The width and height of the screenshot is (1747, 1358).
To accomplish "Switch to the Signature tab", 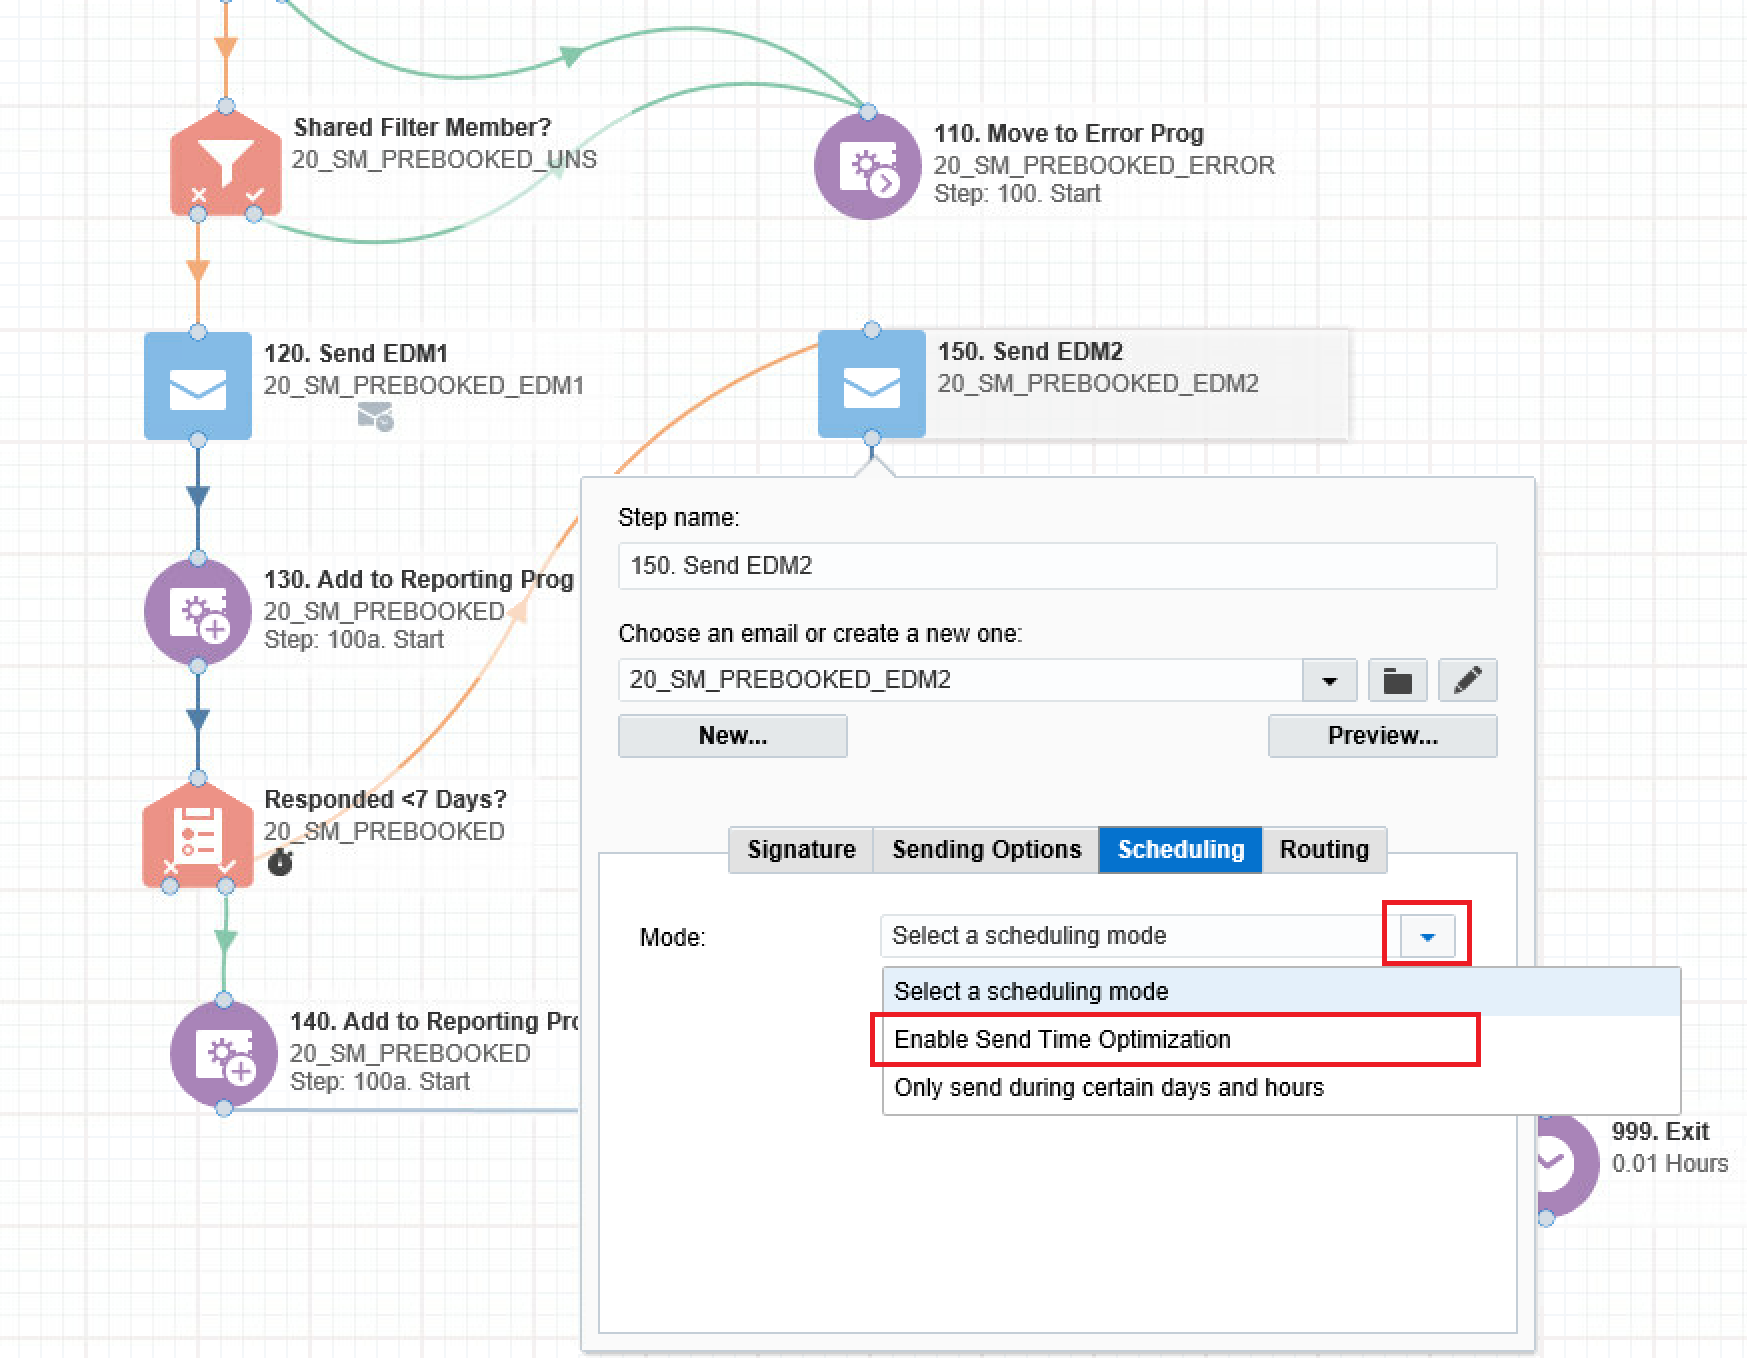I will click(x=801, y=850).
